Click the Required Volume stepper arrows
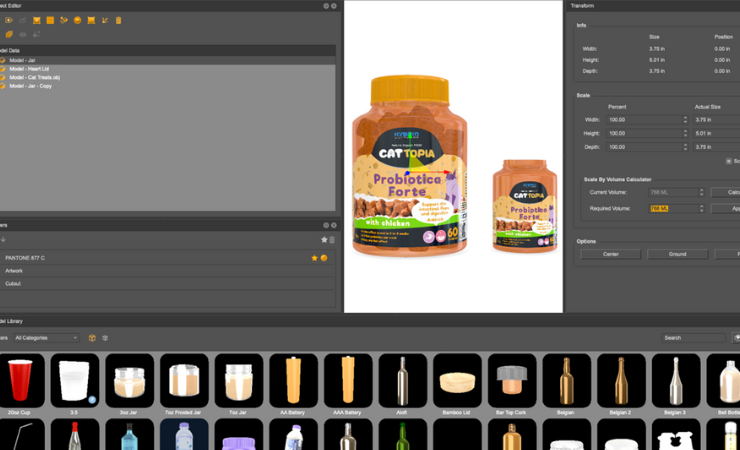The image size is (740, 450). 701,208
